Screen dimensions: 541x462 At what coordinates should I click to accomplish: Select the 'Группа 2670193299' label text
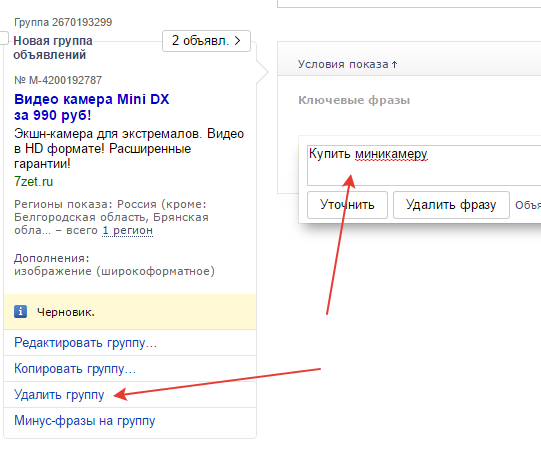[63, 22]
